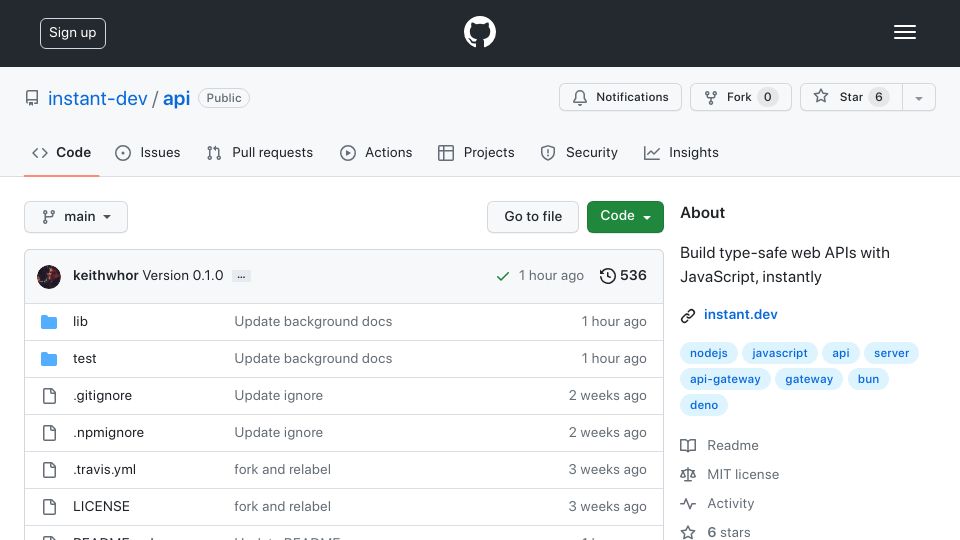Select the nodejs topic tag
Viewport: 960px width, 540px height.
coord(708,353)
